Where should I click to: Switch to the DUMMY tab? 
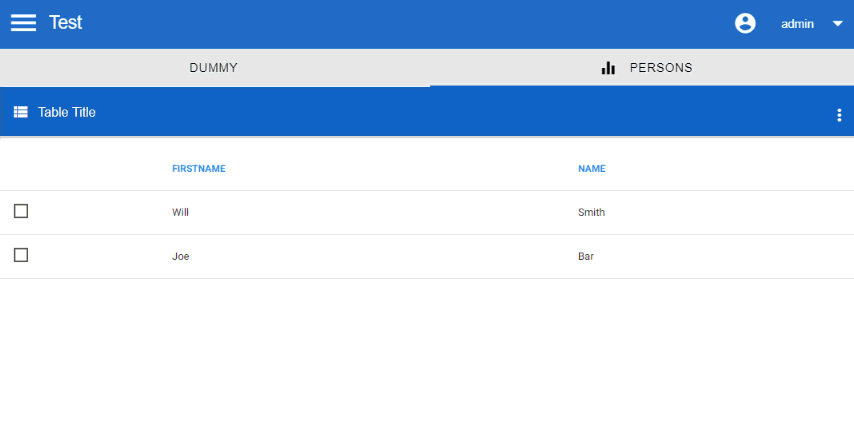coord(214,68)
